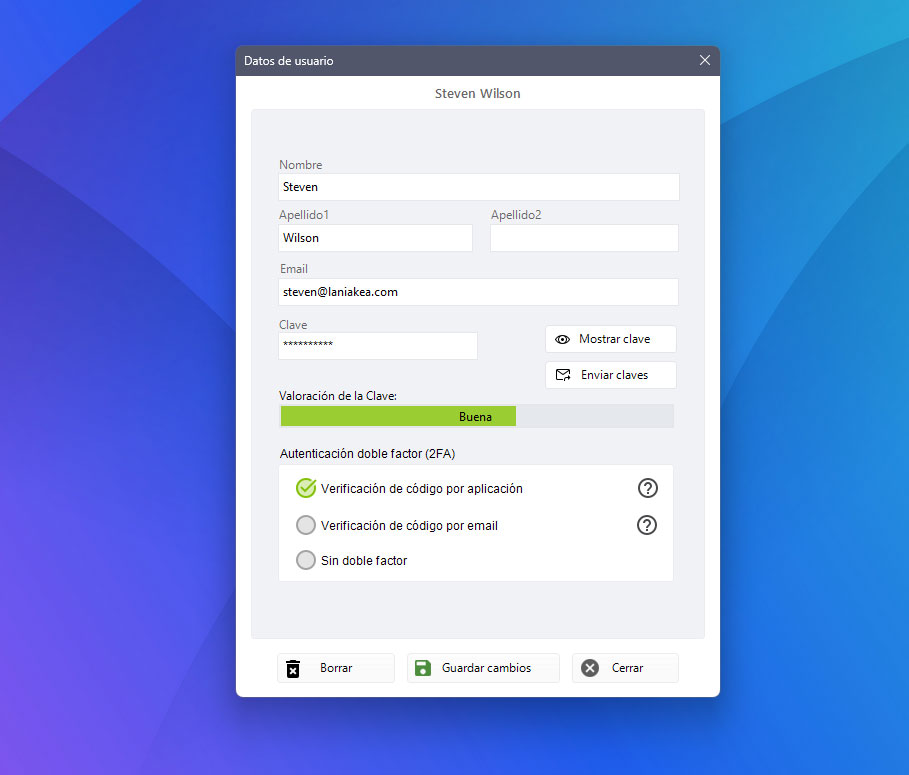Click the Email field with steven@laniakea.com

coord(478,292)
